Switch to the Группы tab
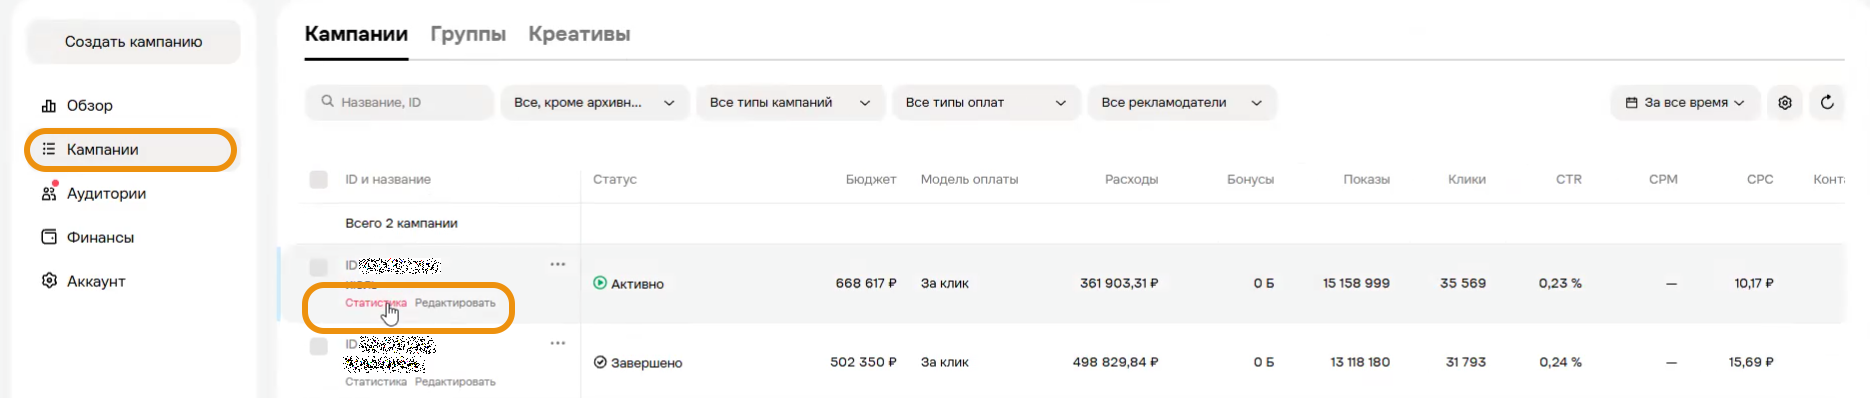Viewport: 1870px width, 398px height. 468,34
